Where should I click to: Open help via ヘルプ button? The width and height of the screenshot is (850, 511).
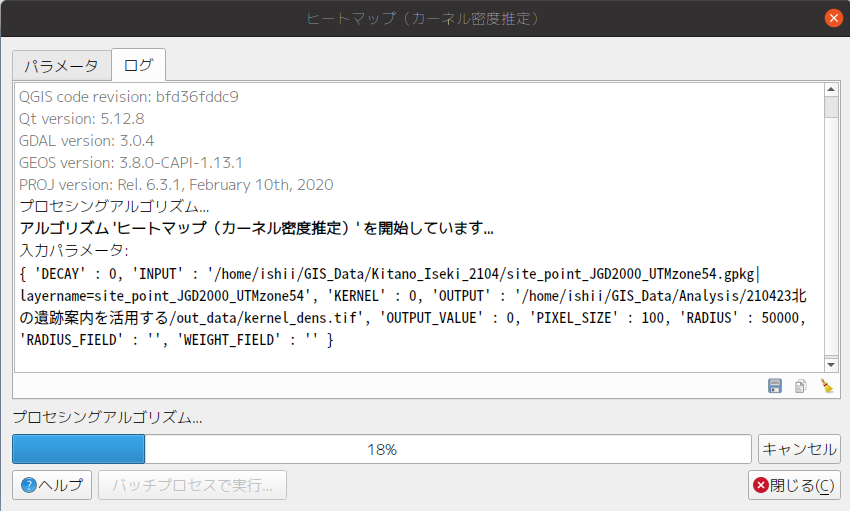tap(52, 484)
